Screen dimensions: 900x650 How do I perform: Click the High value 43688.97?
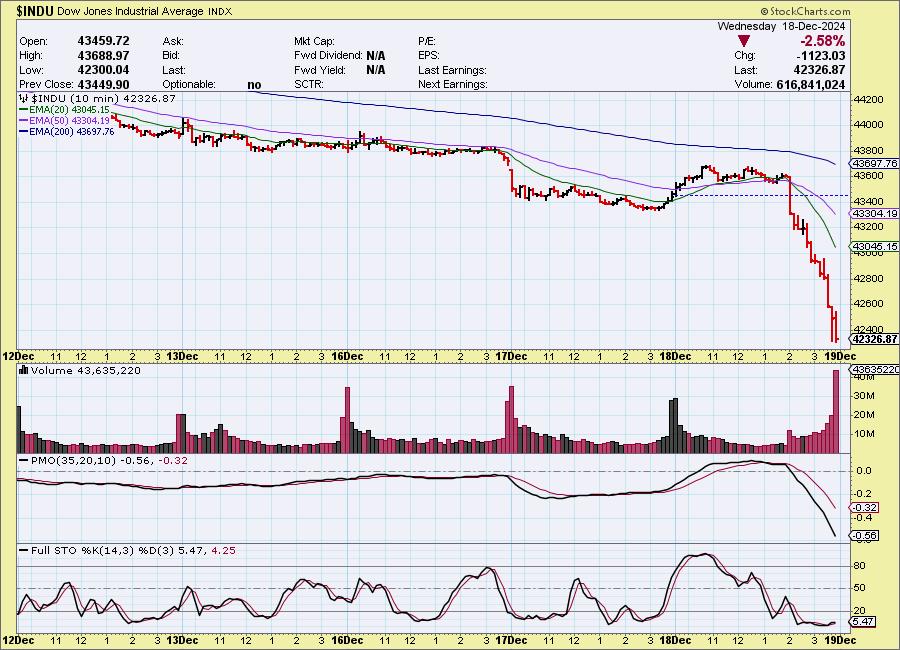tap(103, 55)
